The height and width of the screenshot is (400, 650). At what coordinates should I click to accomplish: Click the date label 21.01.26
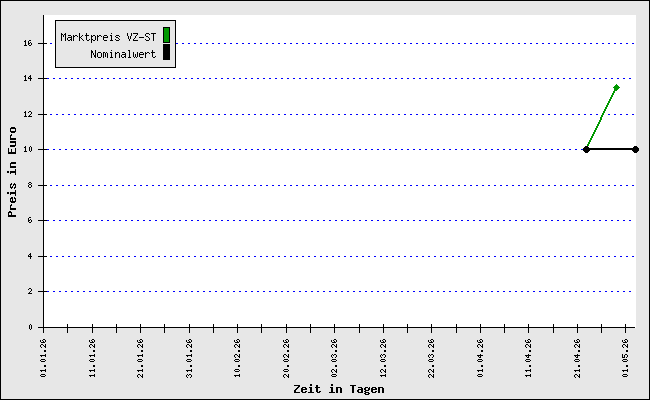tap(141, 358)
